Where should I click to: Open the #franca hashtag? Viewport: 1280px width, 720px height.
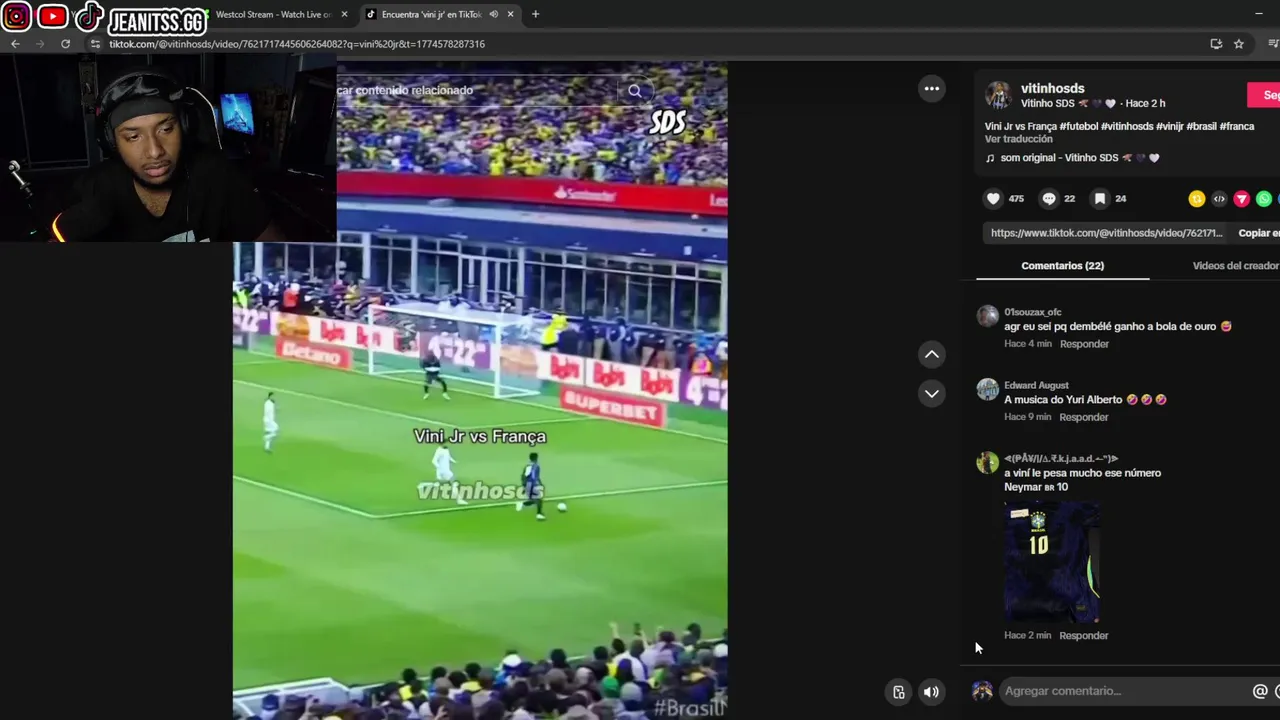click(1237, 127)
